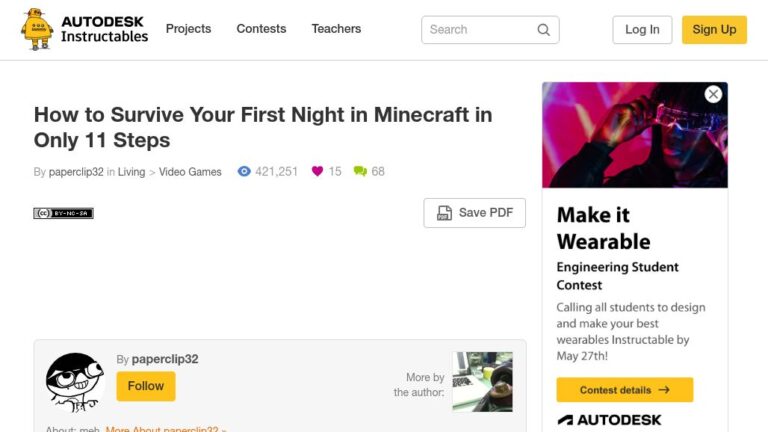Click the Autodesk Instructables wordmark

(104, 29)
